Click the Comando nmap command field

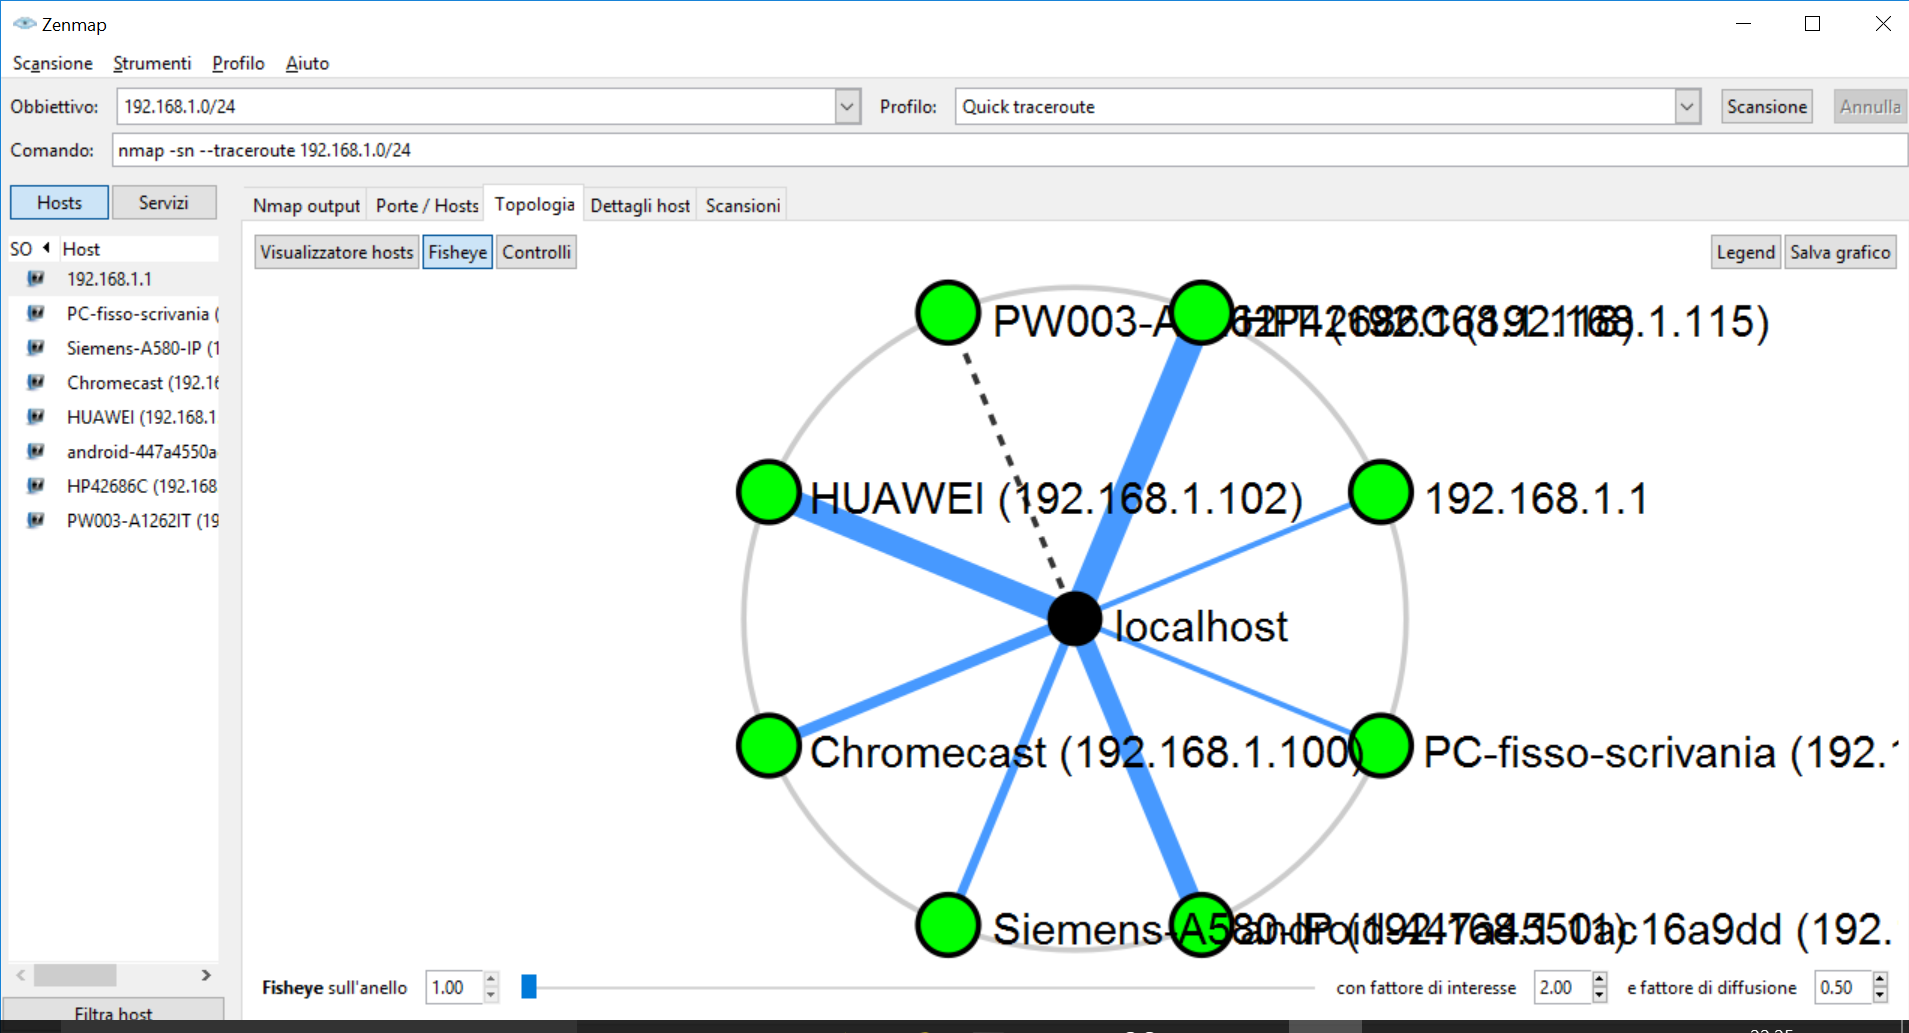(x=1009, y=150)
